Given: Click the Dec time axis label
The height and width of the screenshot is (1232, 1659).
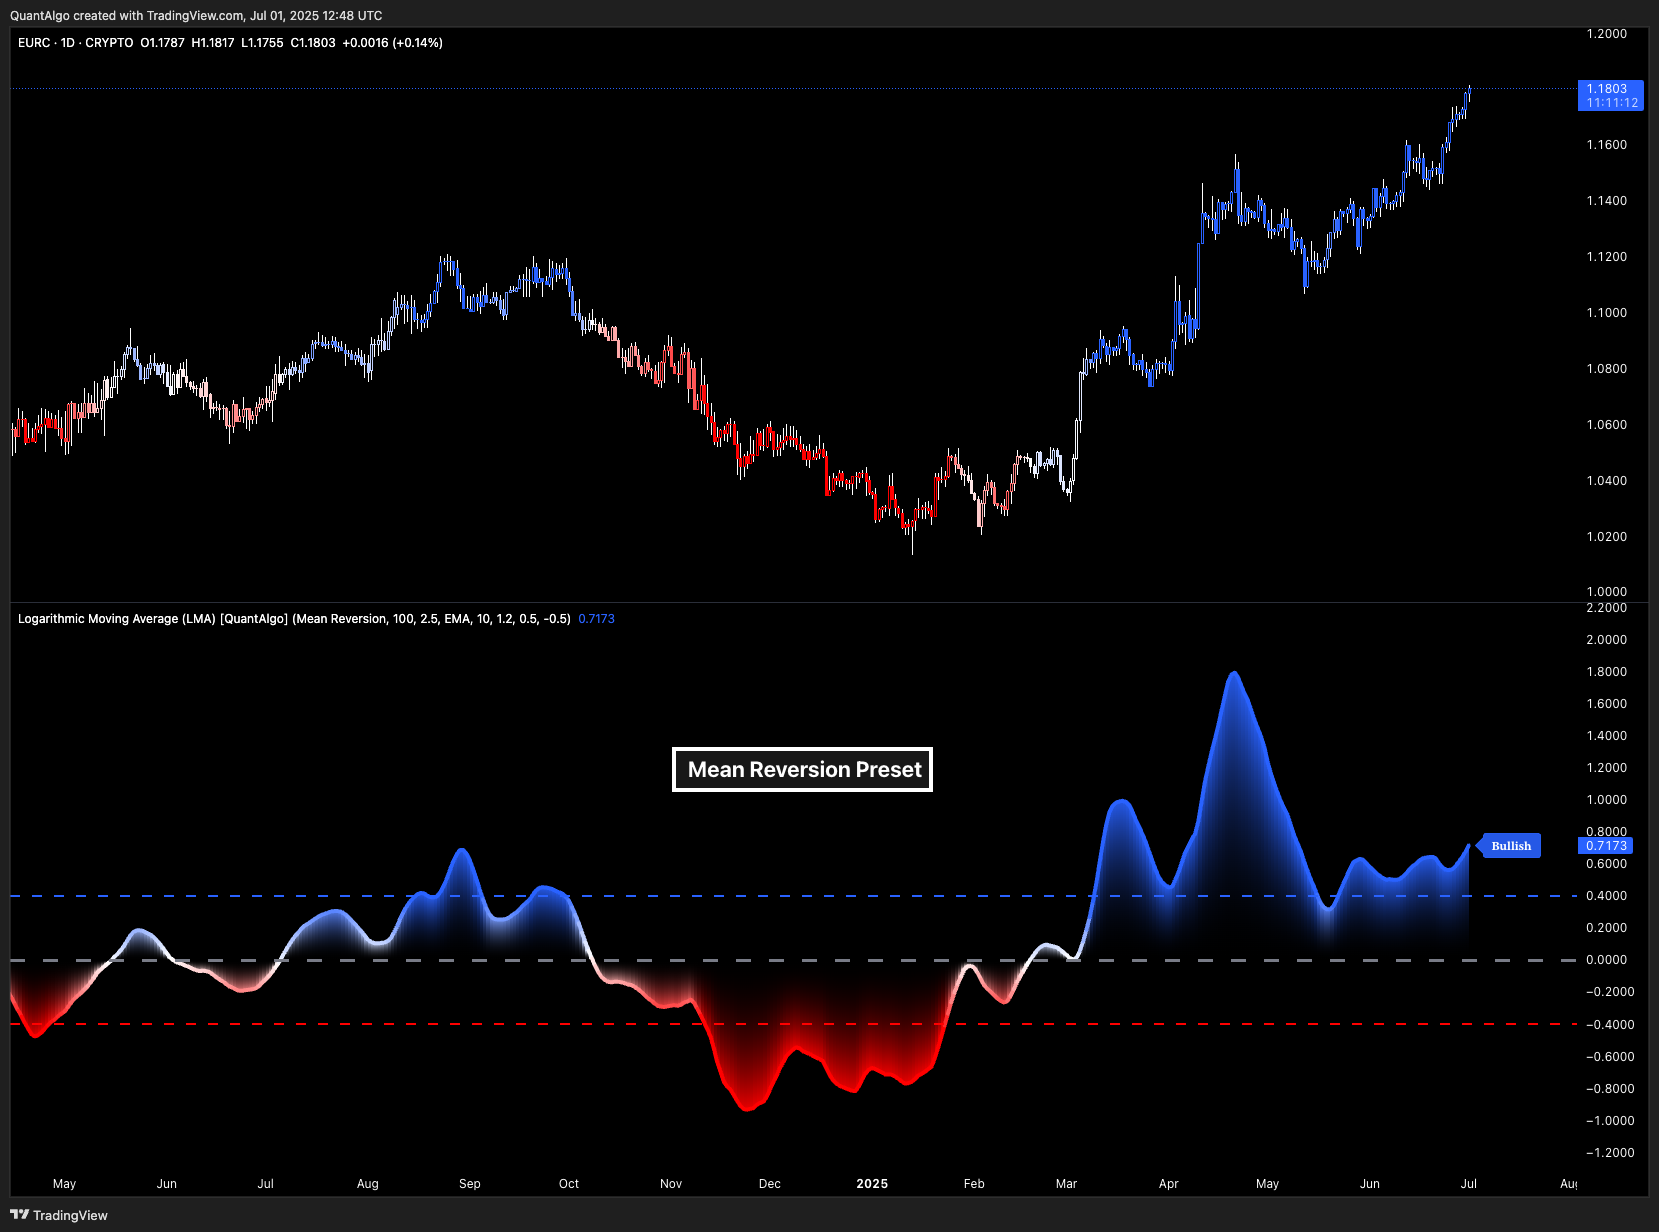Looking at the screenshot, I should pyautogui.click(x=770, y=1184).
